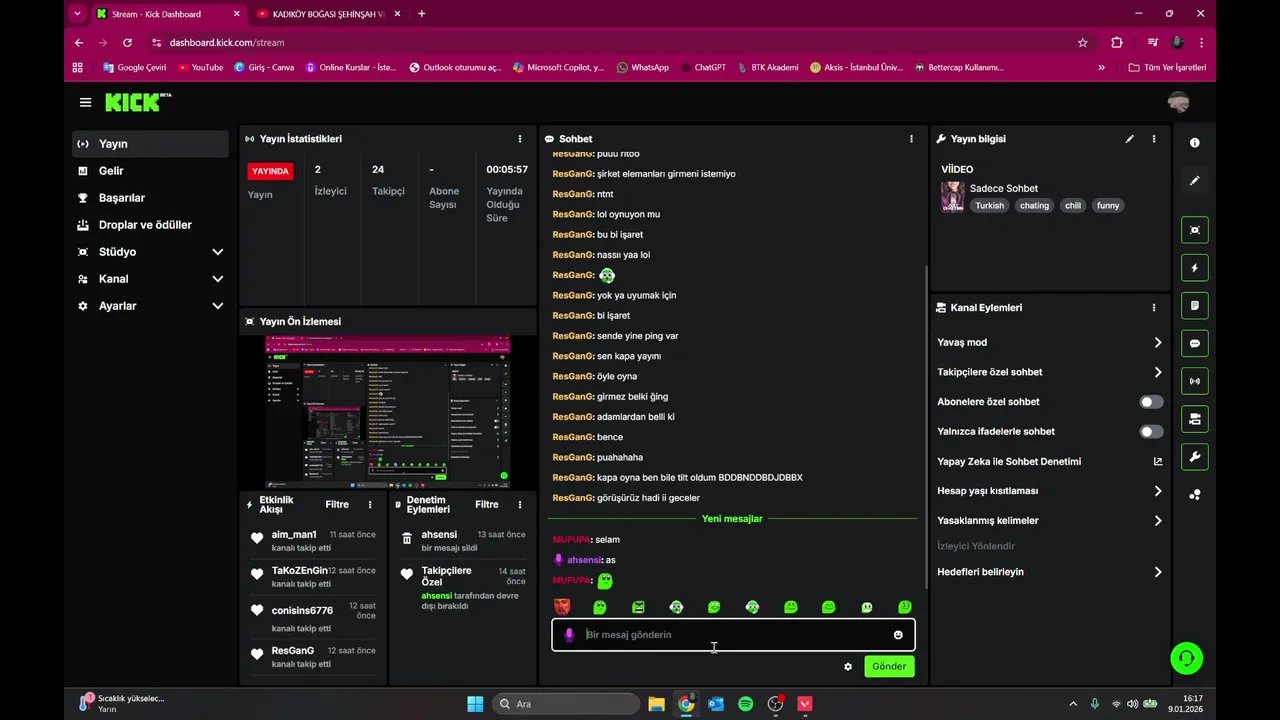Click the taskbar search box Ara

565,704
